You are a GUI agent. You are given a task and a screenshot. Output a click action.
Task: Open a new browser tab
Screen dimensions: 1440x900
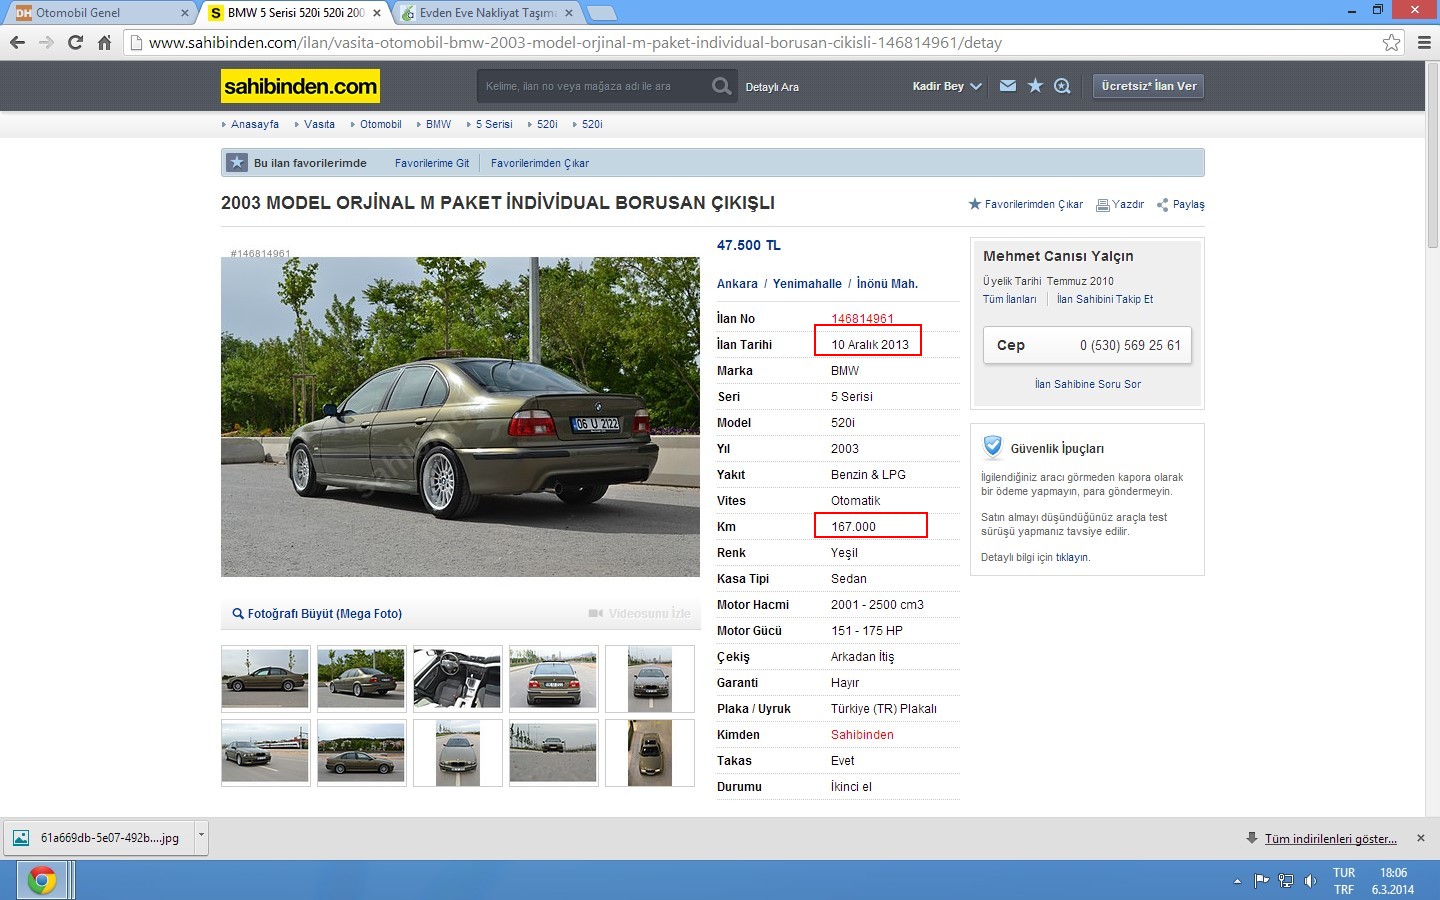(x=601, y=13)
